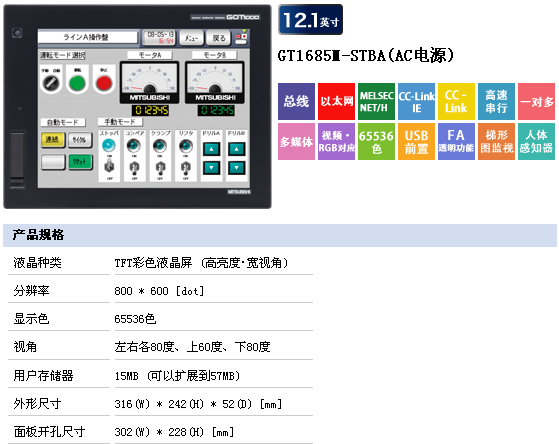Click the 65536色 display color value
This screenshot has width=559, height=444.
135,319
